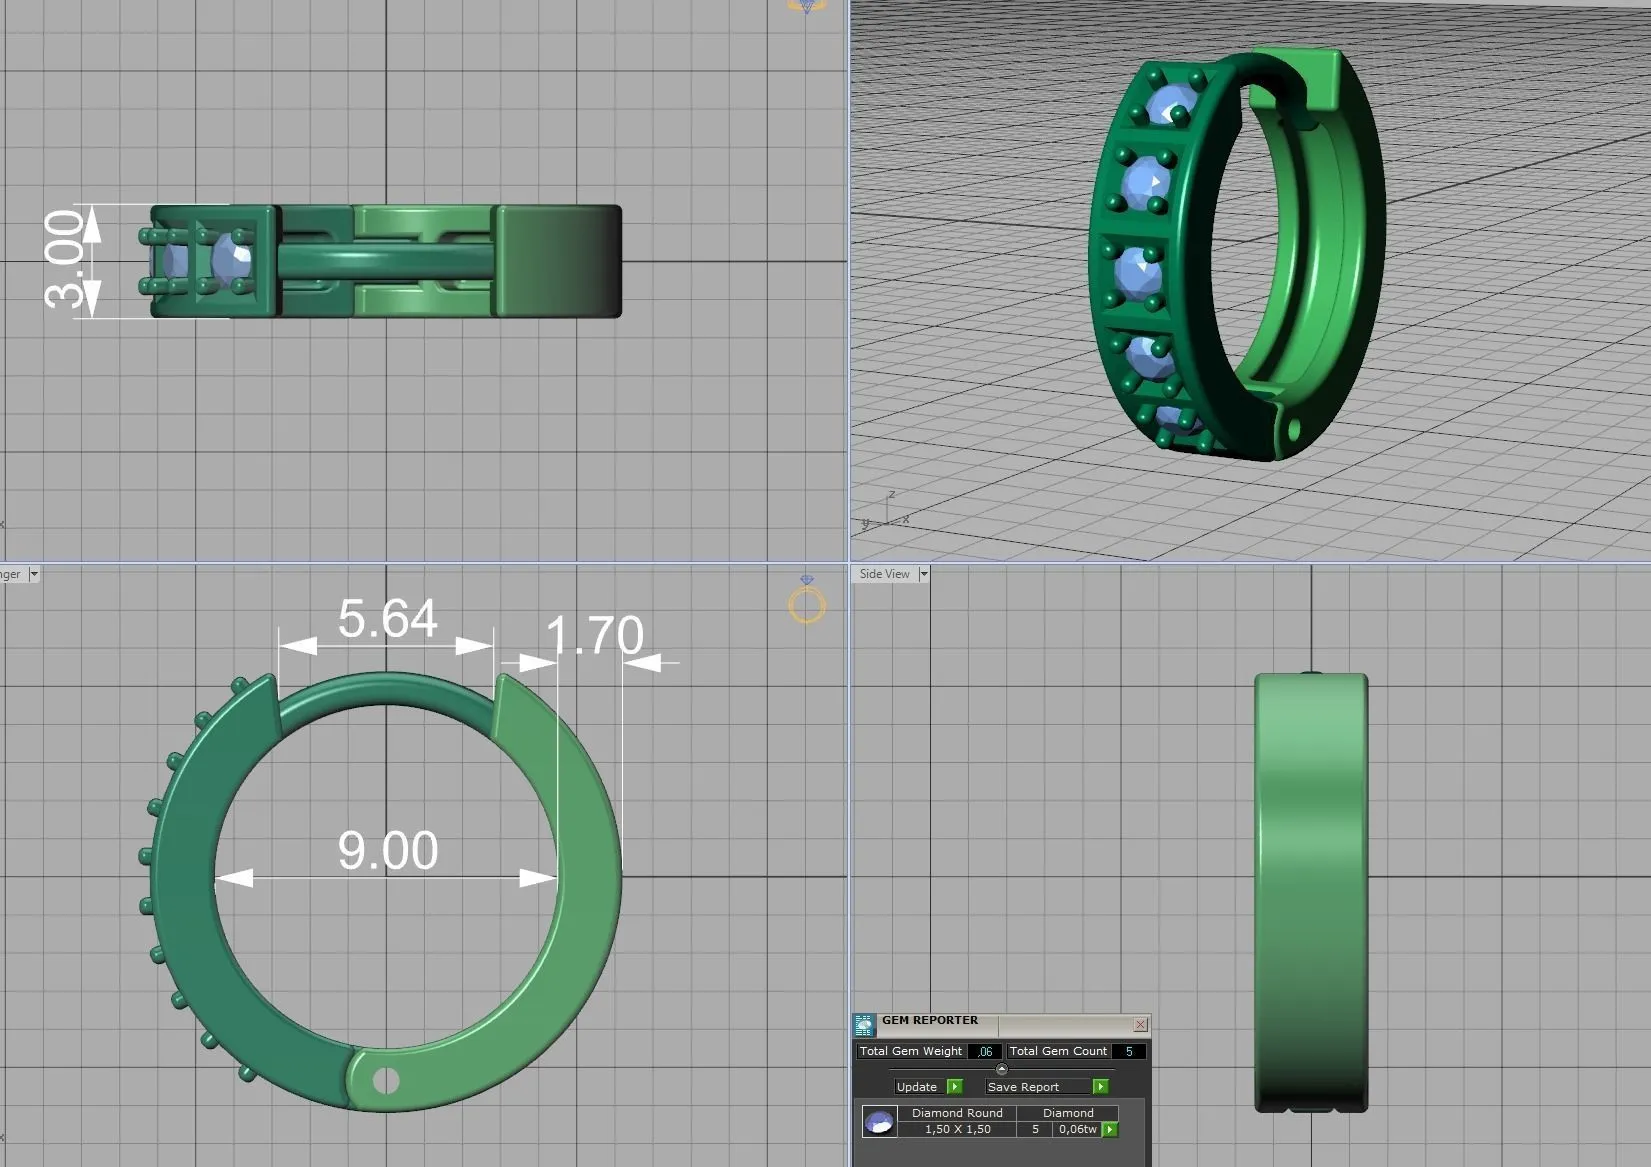Viewport: 1651px width, 1167px height.
Task: Click the Through Finger viewport title label
Action: [x=11, y=574]
